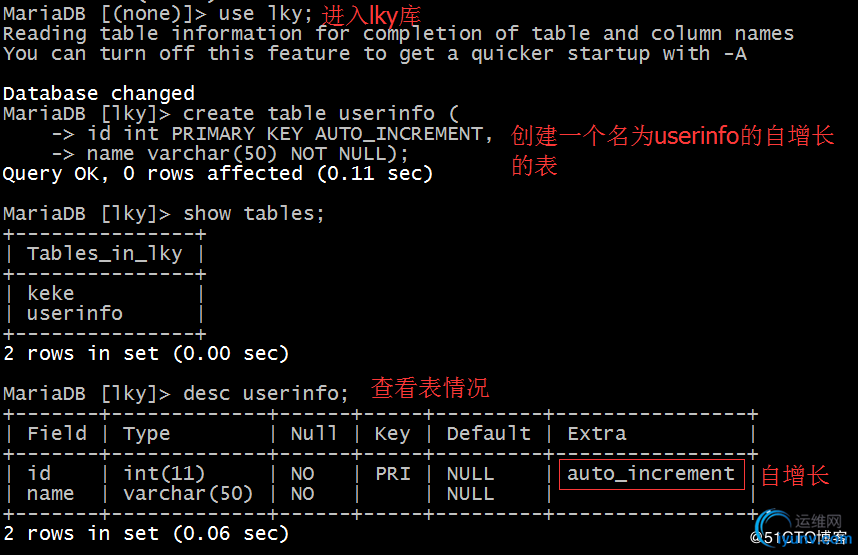Screen dimensions: 858x555
Task: Click the red-boxed auto_increment value
Action: tap(651, 474)
